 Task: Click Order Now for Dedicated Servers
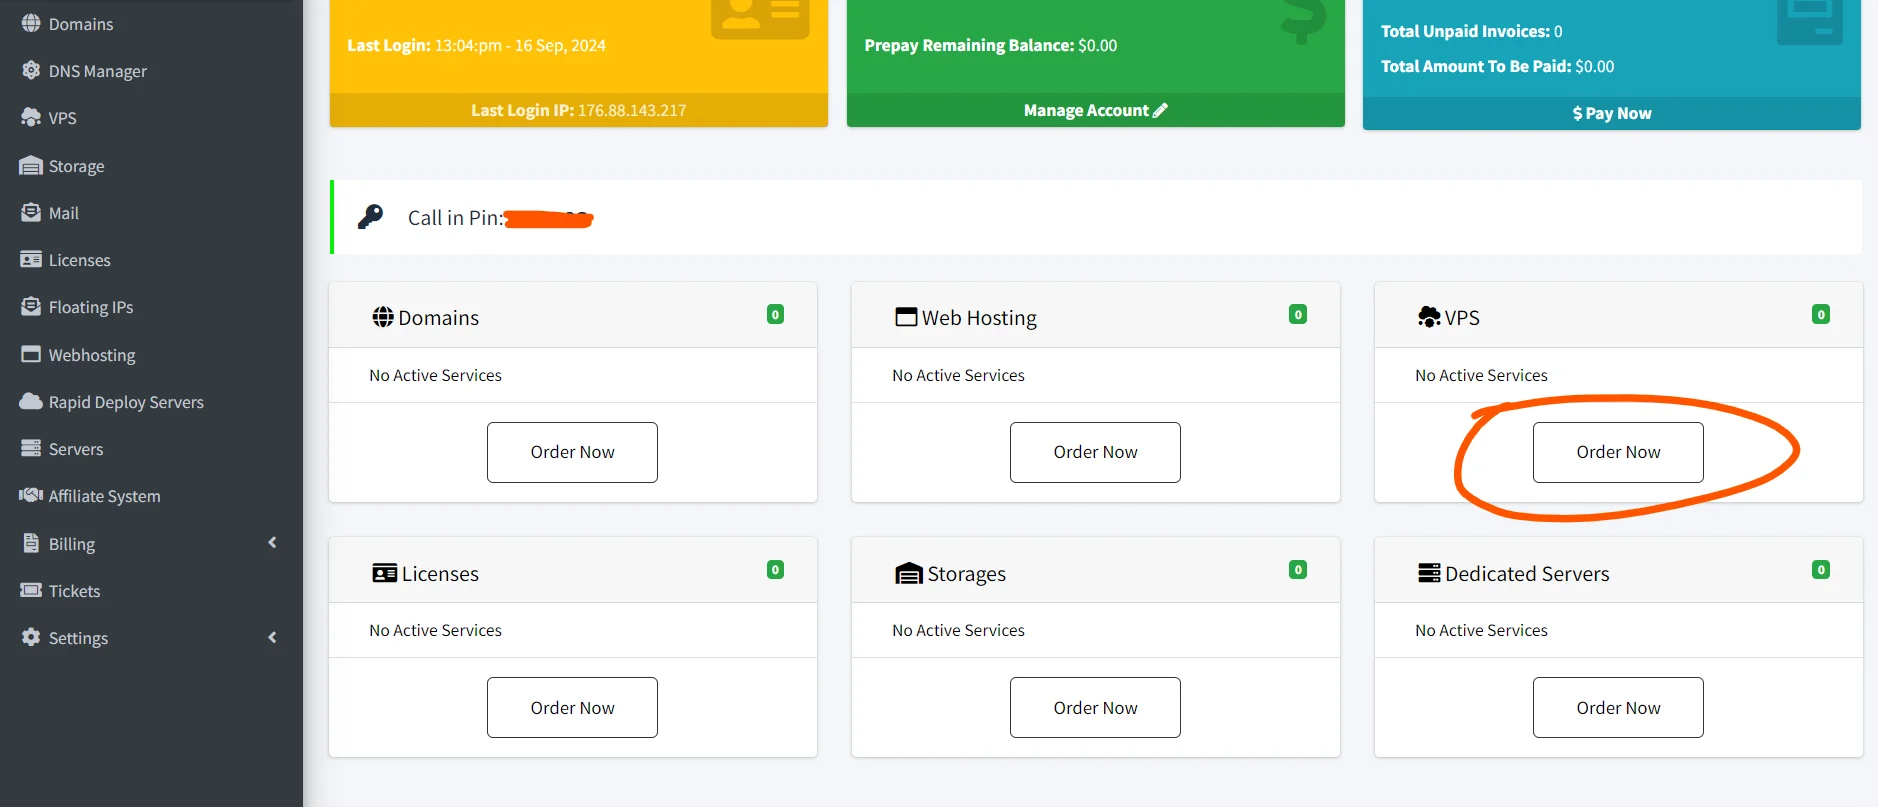click(1617, 708)
